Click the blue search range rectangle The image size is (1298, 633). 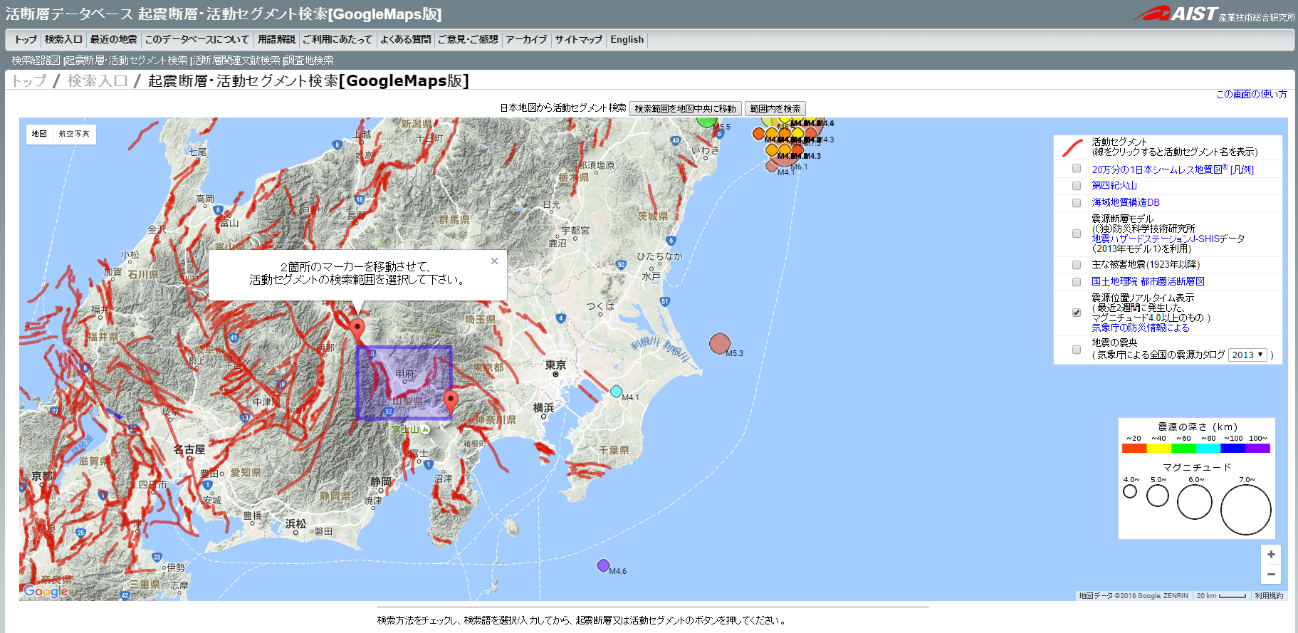click(404, 383)
